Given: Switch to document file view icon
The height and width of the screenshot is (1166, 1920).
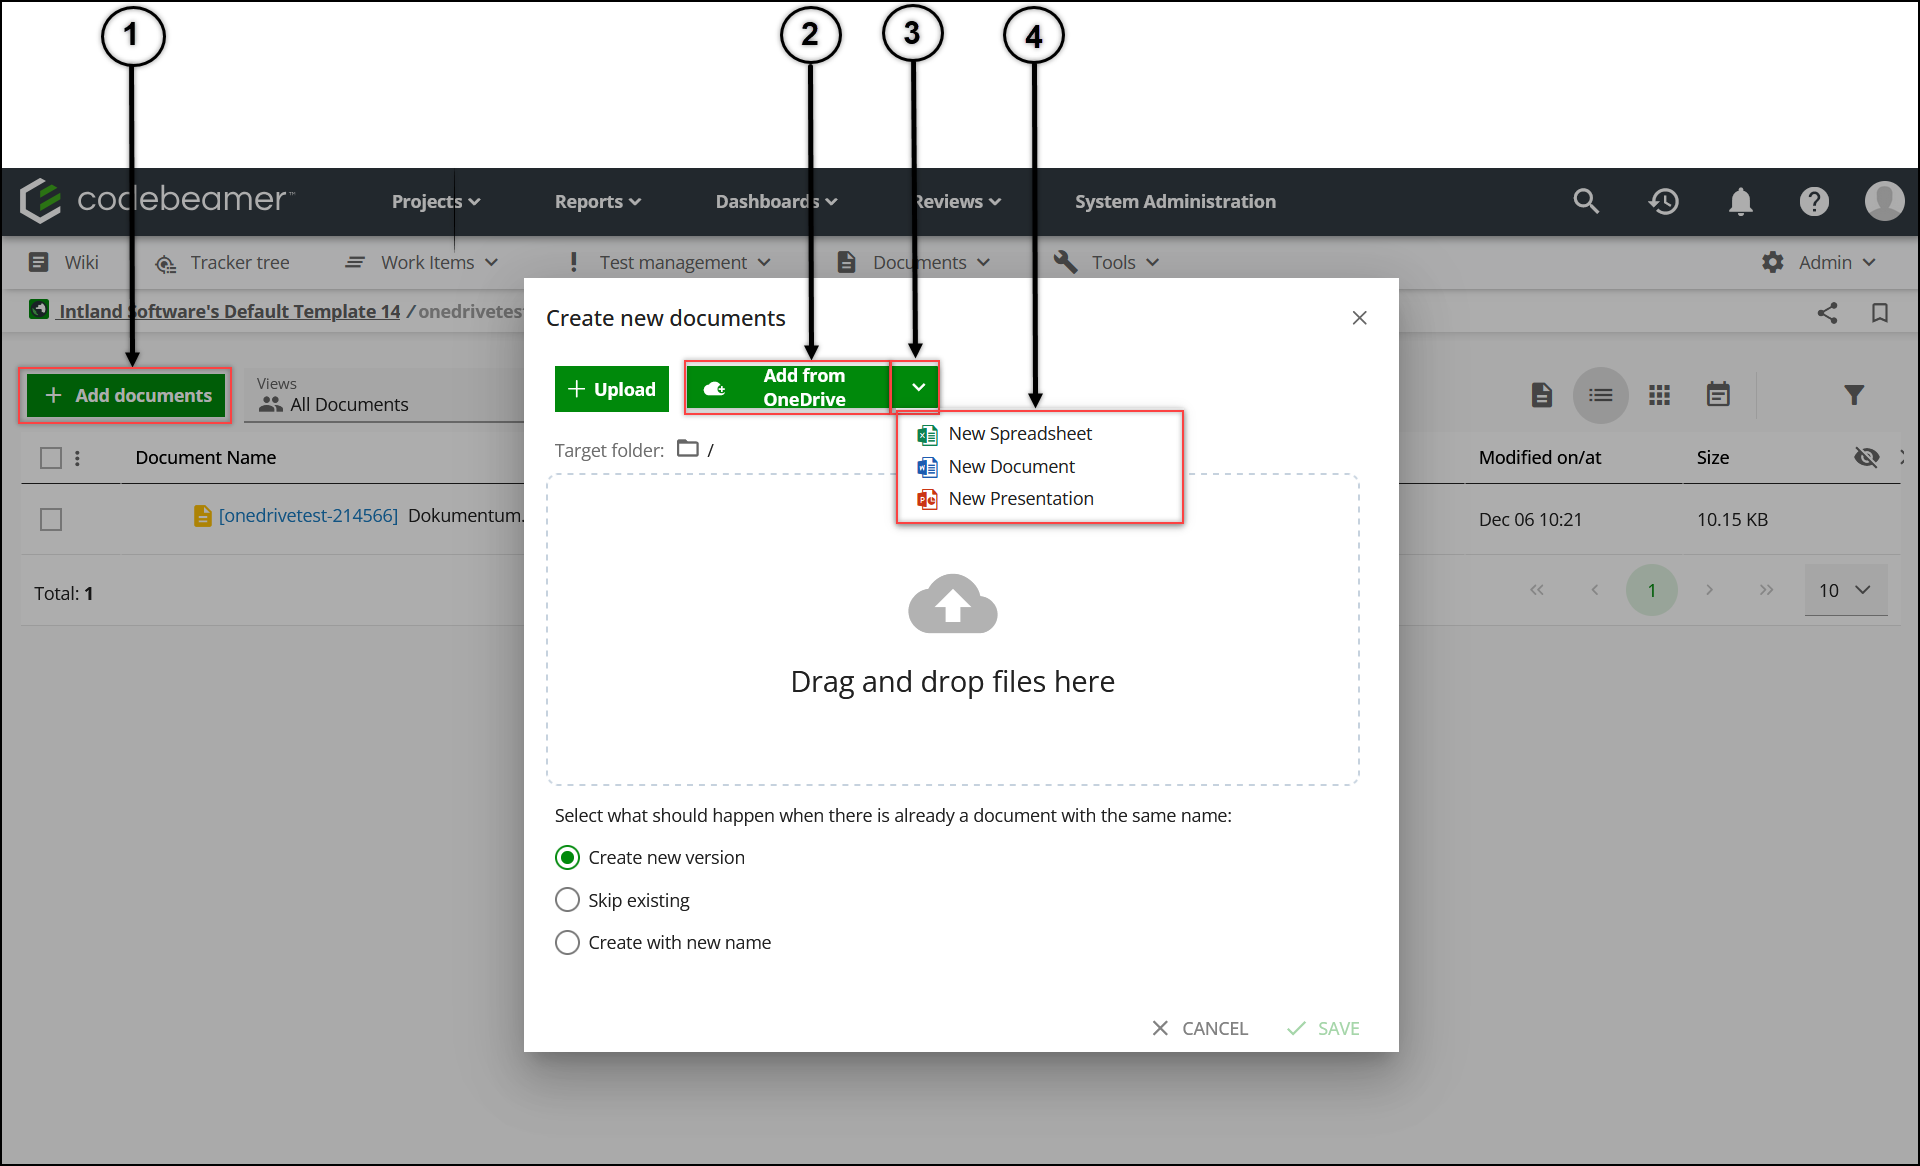Looking at the screenshot, I should pyautogui.click(x=1542, y=395).
